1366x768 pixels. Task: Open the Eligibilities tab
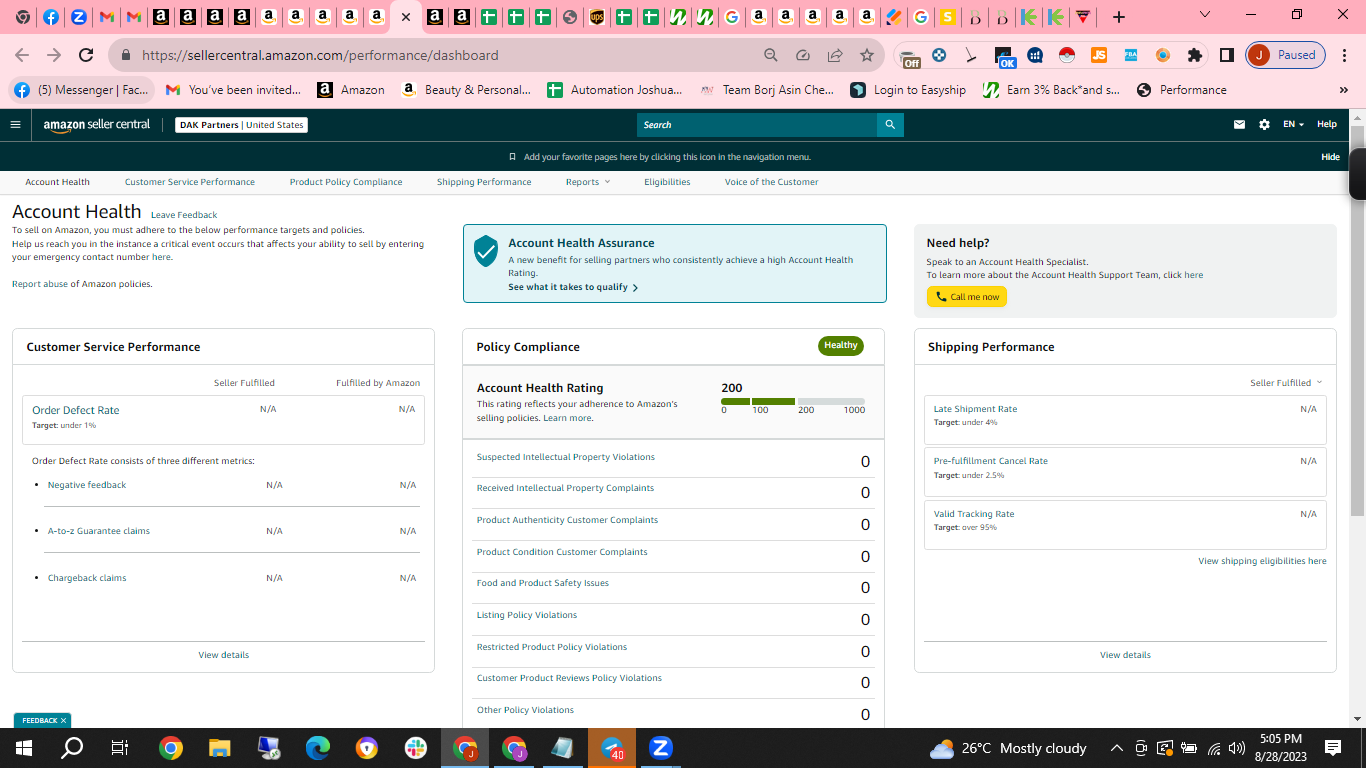(667, 182)
